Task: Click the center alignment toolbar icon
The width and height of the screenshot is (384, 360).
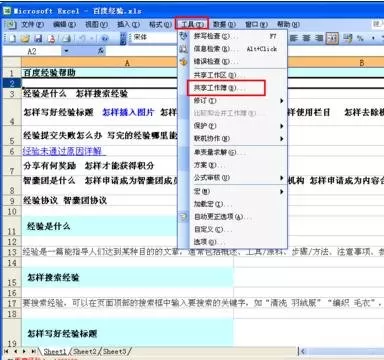Action: click(307, 38)
